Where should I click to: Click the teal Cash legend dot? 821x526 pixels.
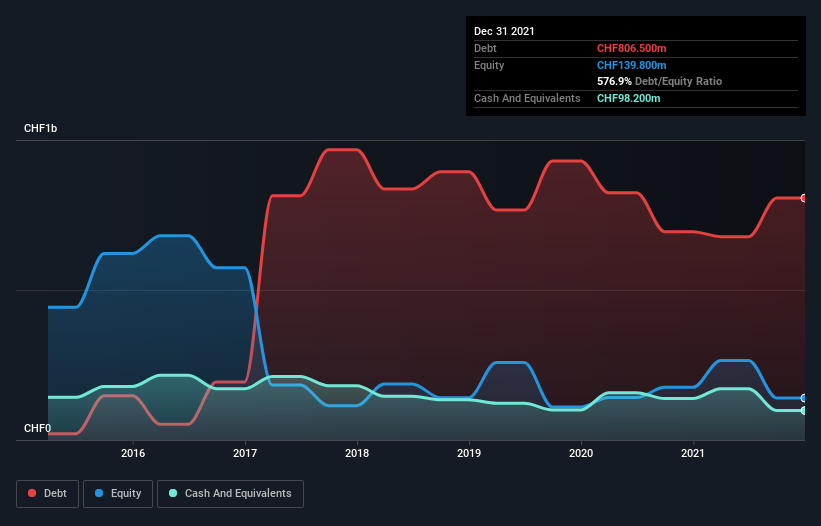173,493
